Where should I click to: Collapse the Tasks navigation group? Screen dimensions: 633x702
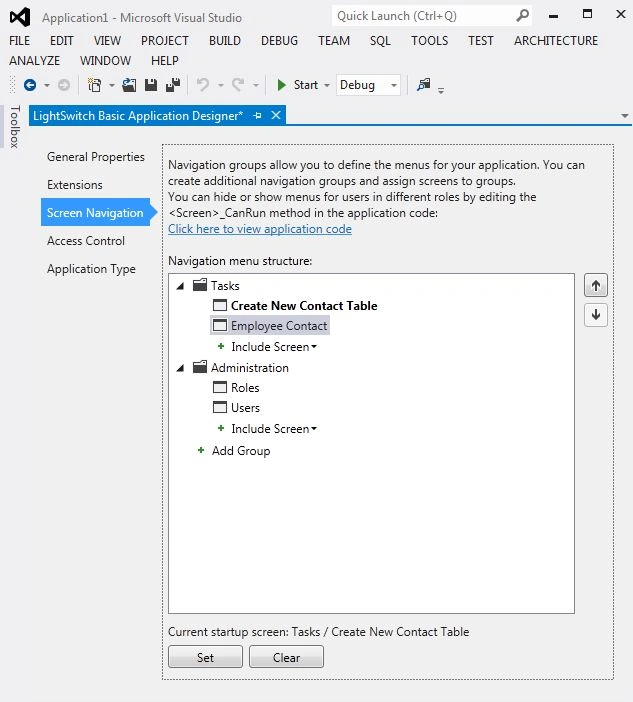180,286
